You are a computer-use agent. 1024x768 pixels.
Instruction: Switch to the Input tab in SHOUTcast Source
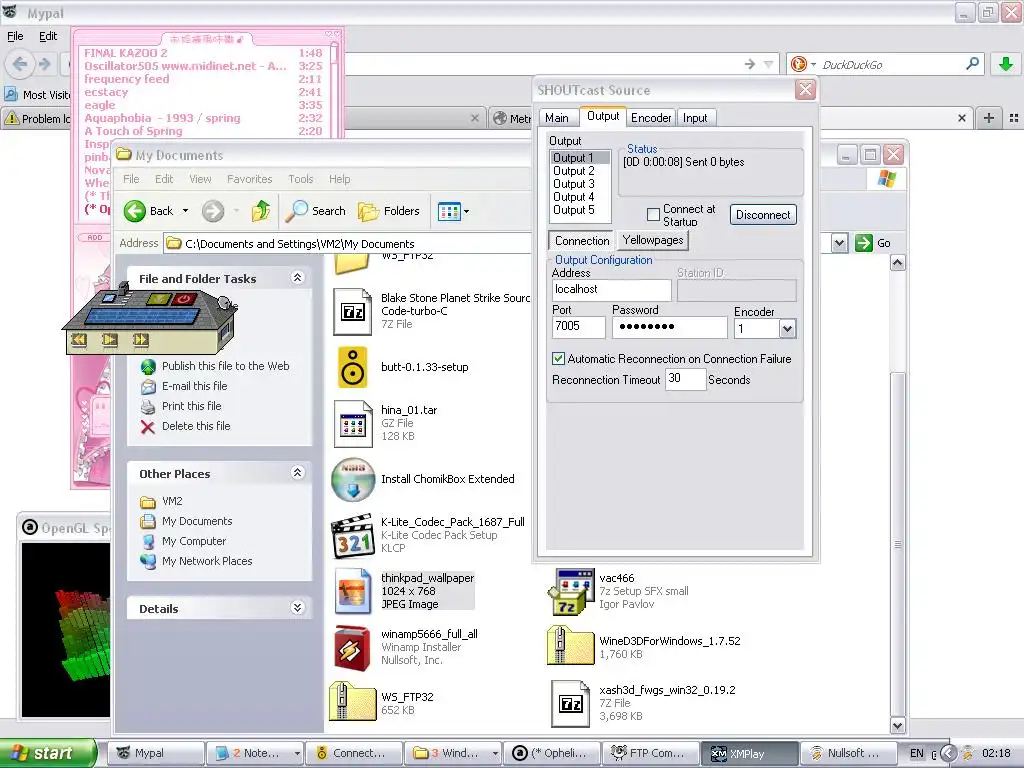click(695, 118)
